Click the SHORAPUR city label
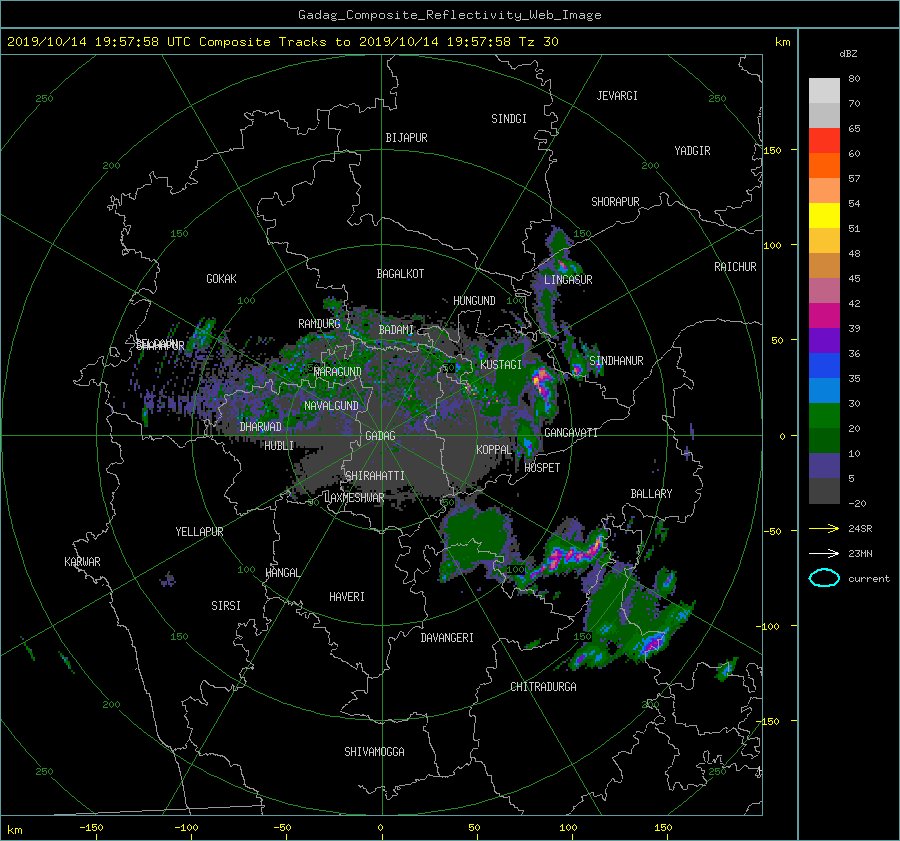Viewport: 900px width, 841px height. [615, 202]
